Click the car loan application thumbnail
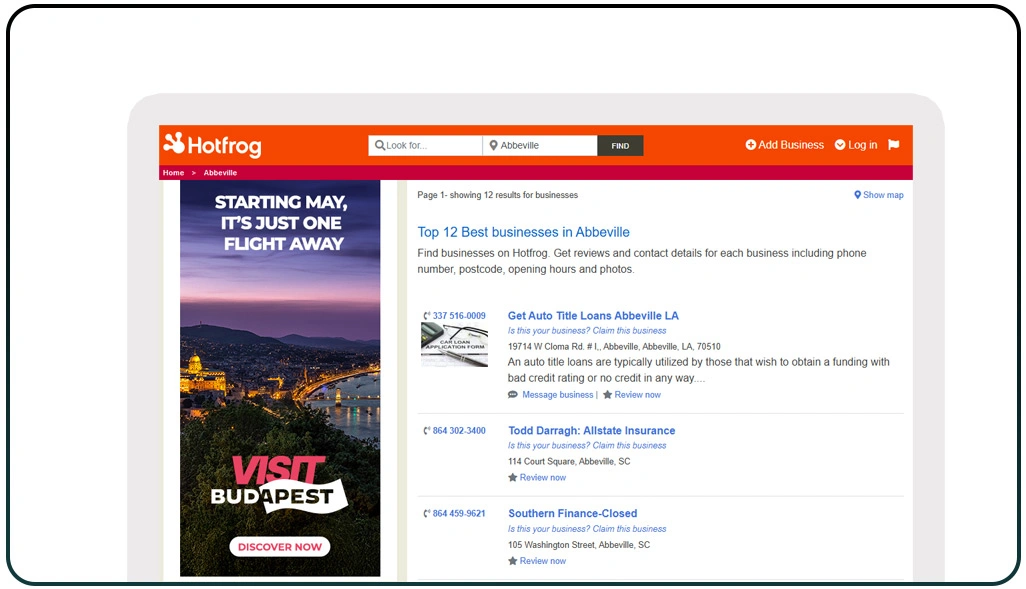 pyautogui.click(x=454, y=344)
